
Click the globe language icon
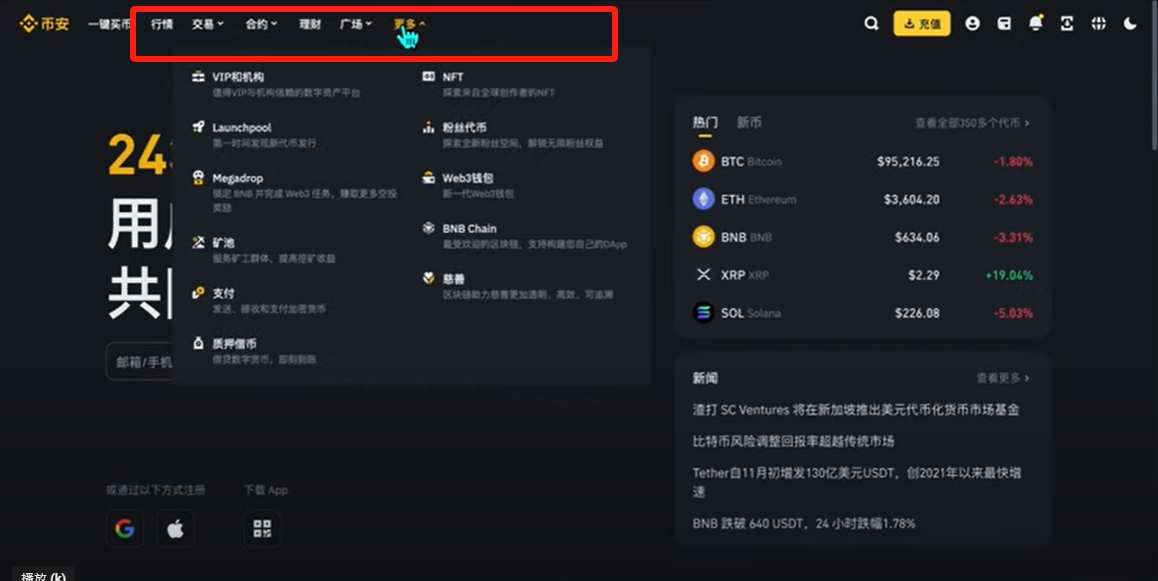pyautogui.click(x=1099, y=24)
